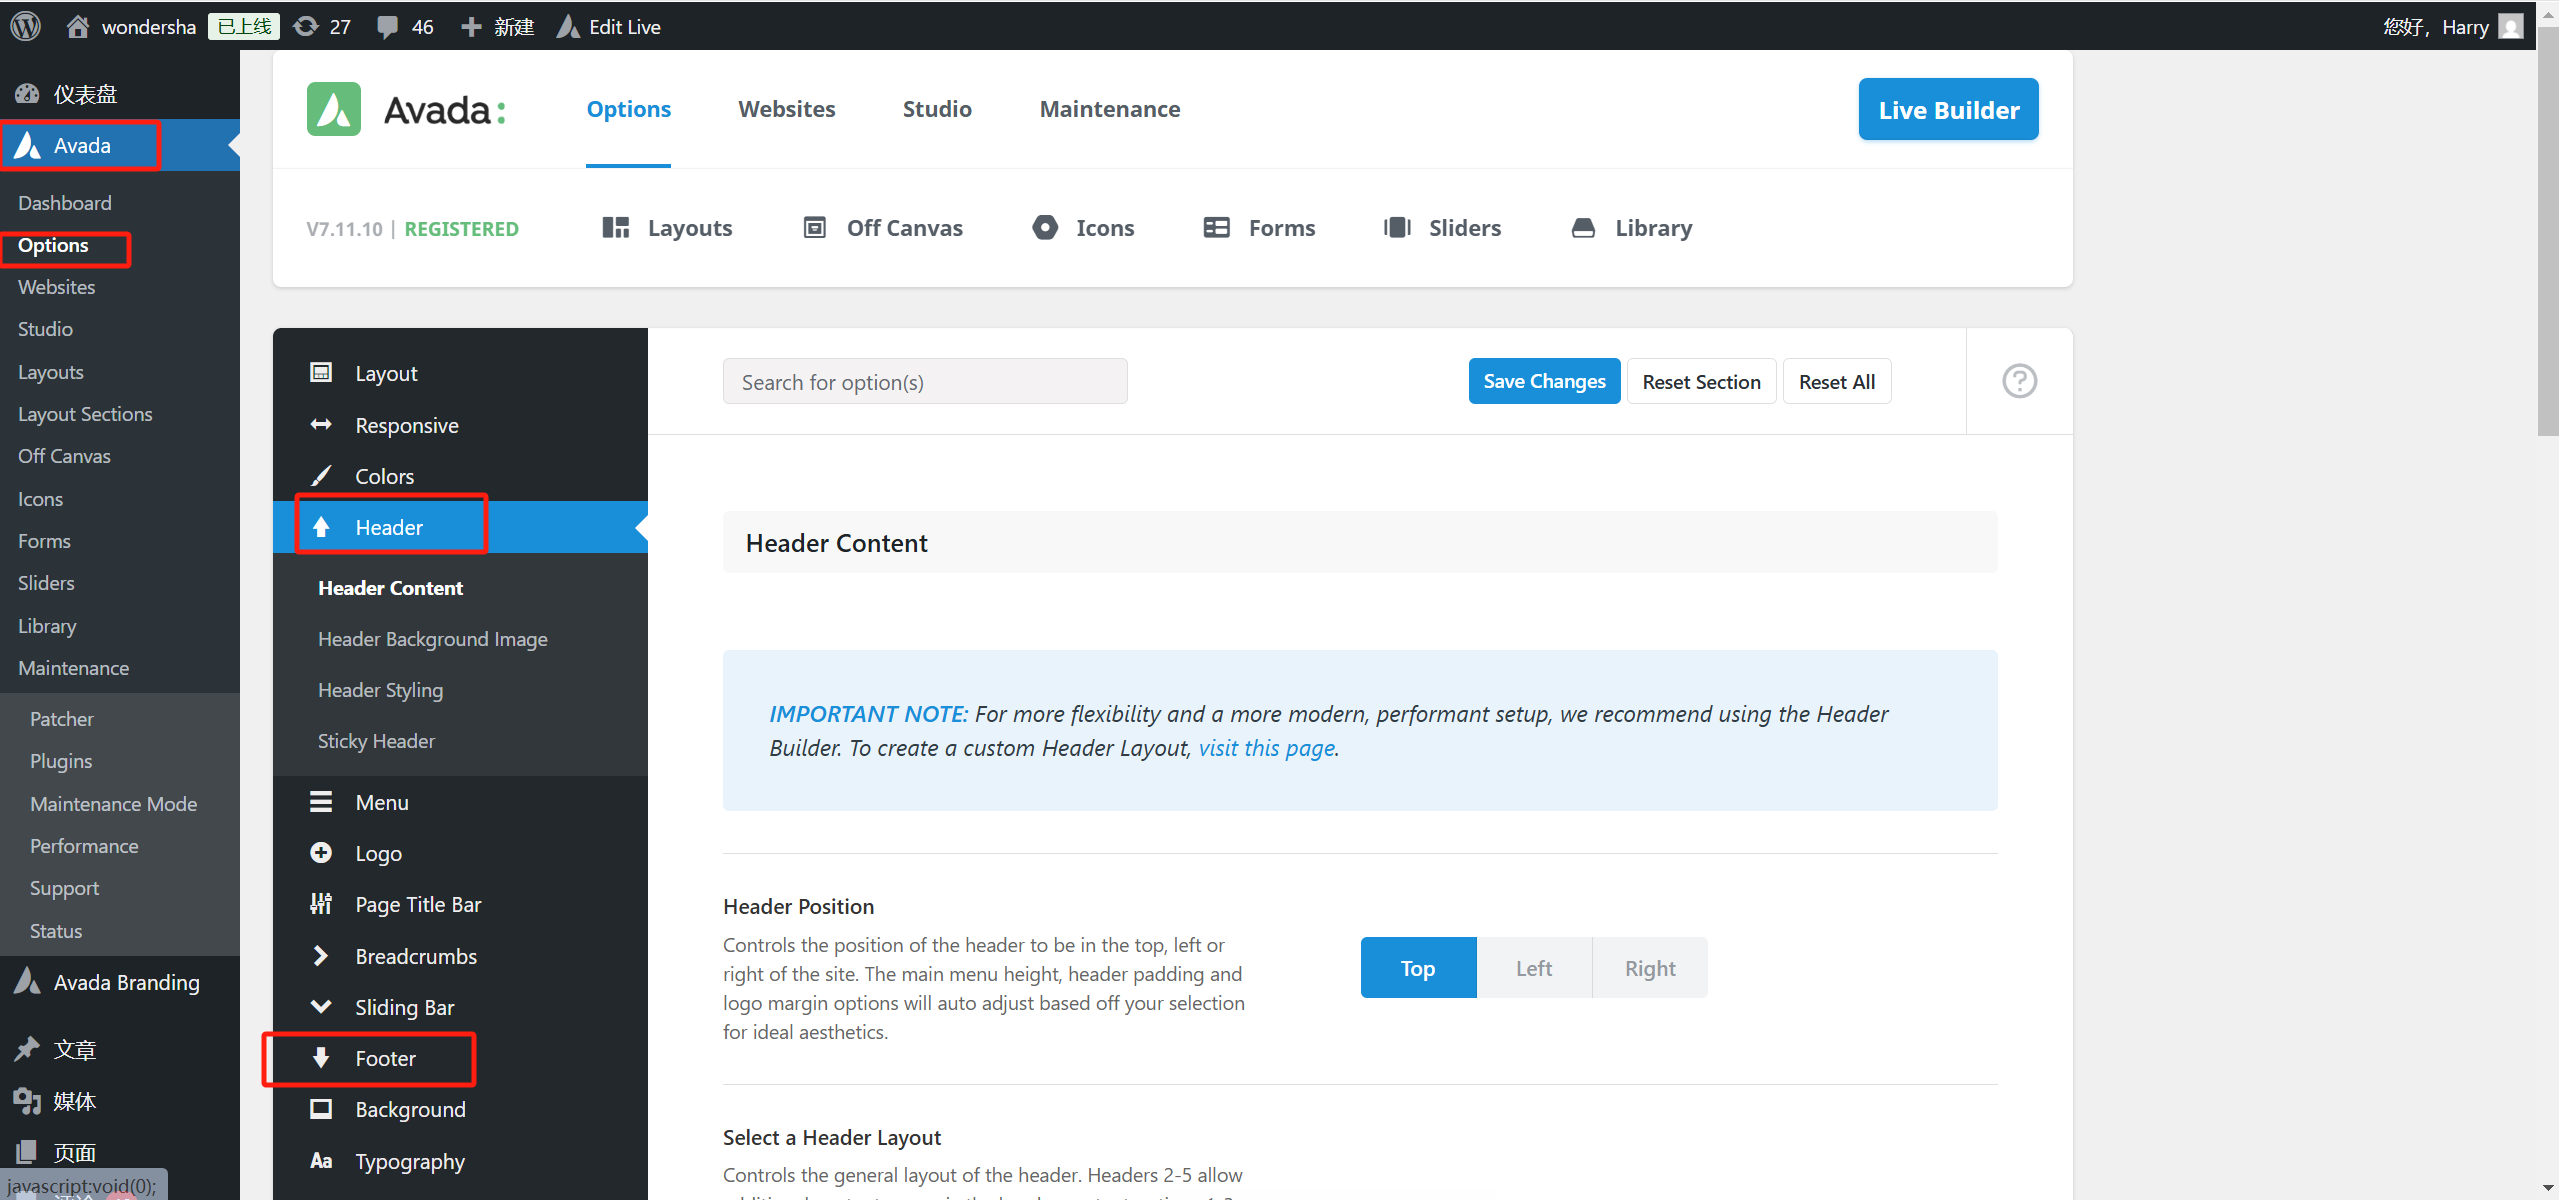Click the page vertical scrollbar thumb
Image resolution: width=2559 pixels, height=1200 pixels.
coord(2547,230)
